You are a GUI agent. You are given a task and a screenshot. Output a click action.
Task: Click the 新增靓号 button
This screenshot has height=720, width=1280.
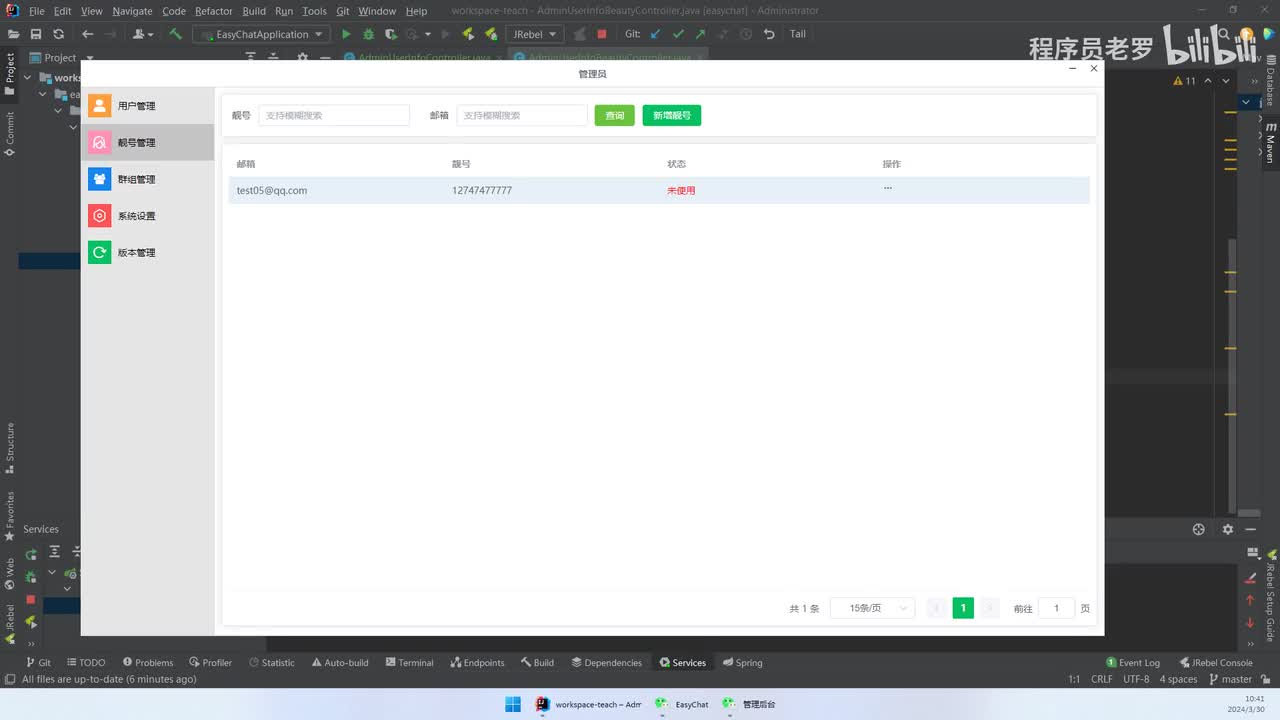[x=672, y=116]
